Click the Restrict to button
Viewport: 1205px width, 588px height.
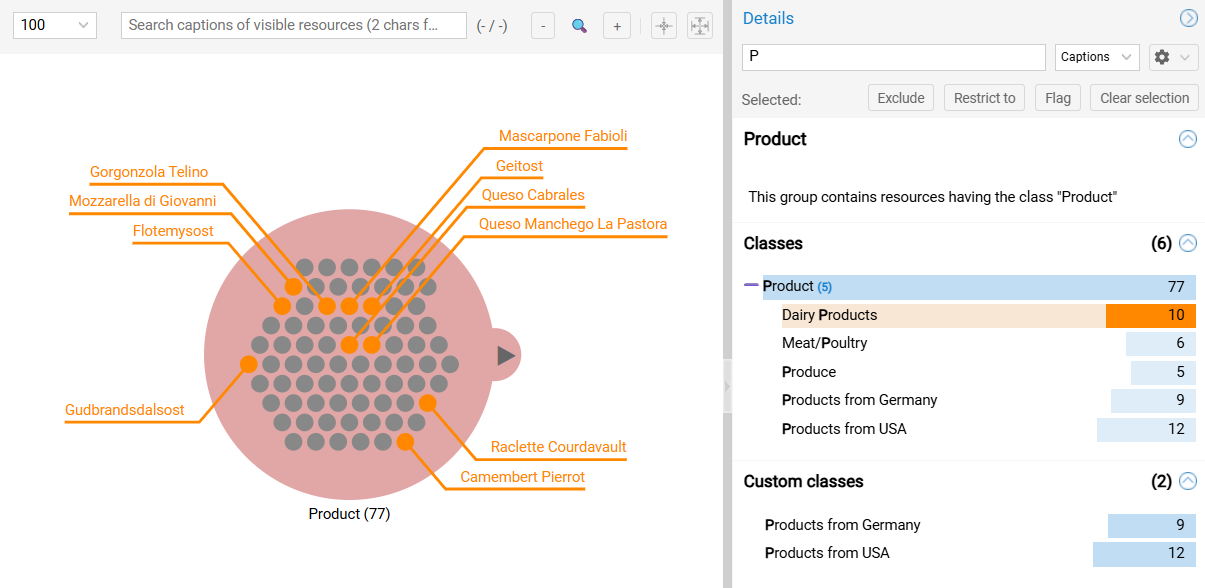click(x=984, y=98)
